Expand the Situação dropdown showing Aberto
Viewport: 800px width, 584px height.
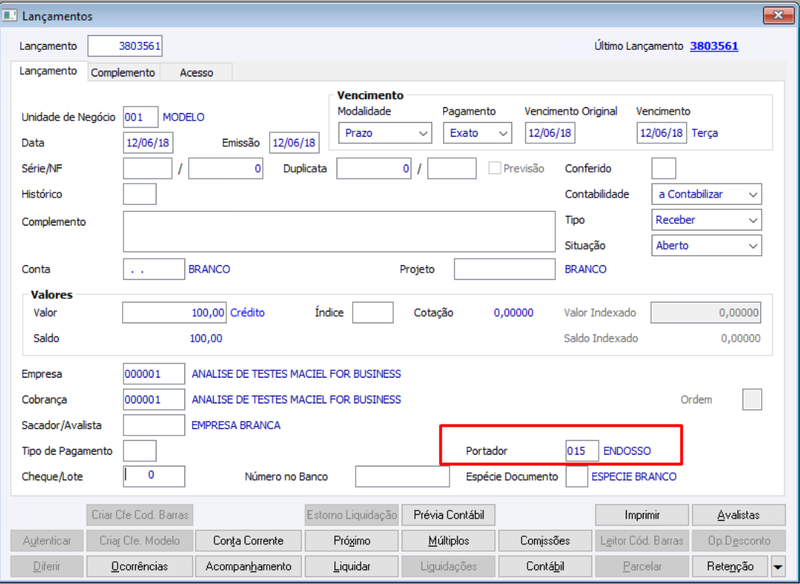click(707, 245)
